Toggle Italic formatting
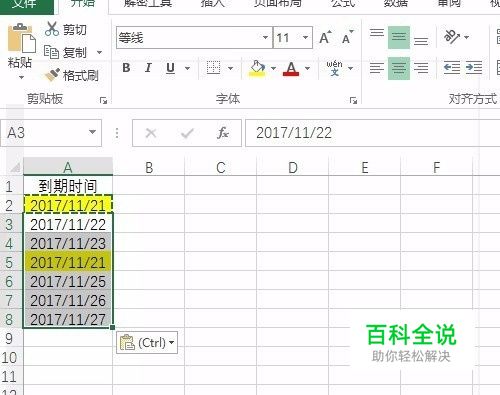The height and width of the screenshot is (395, 500). click(148, 68)
